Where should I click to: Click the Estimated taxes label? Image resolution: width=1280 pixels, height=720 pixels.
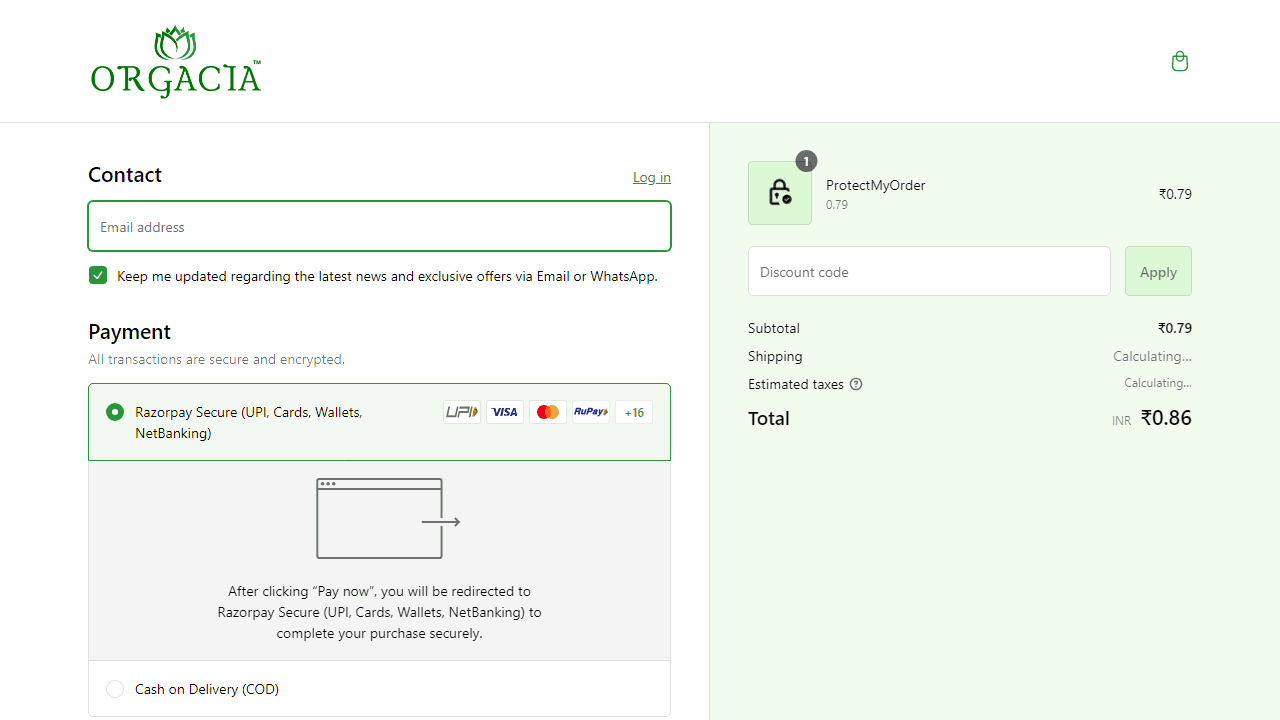(796, 384)
